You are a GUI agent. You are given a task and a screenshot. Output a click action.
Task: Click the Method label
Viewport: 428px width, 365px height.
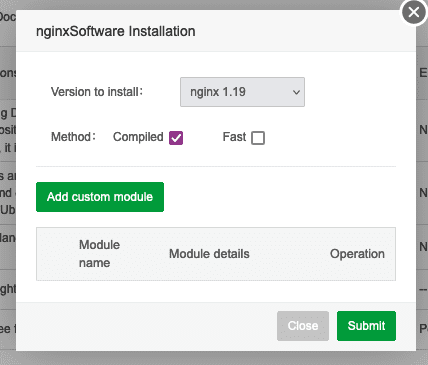pyautogui.click(x=73, y=137)
